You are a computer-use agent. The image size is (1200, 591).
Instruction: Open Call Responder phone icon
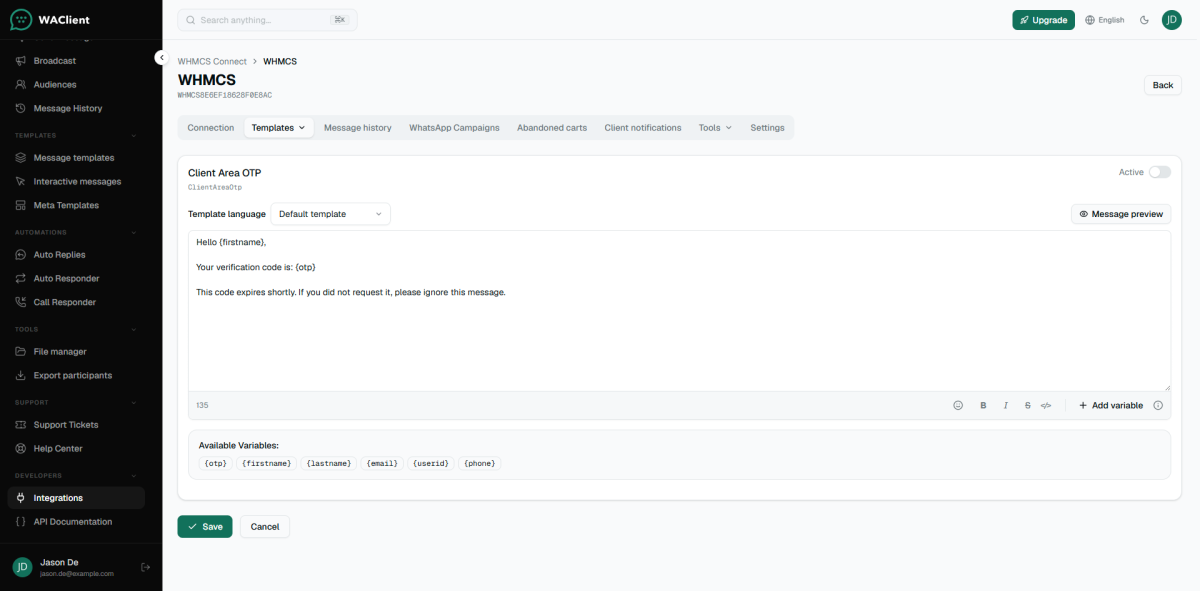tap(21, 302)
